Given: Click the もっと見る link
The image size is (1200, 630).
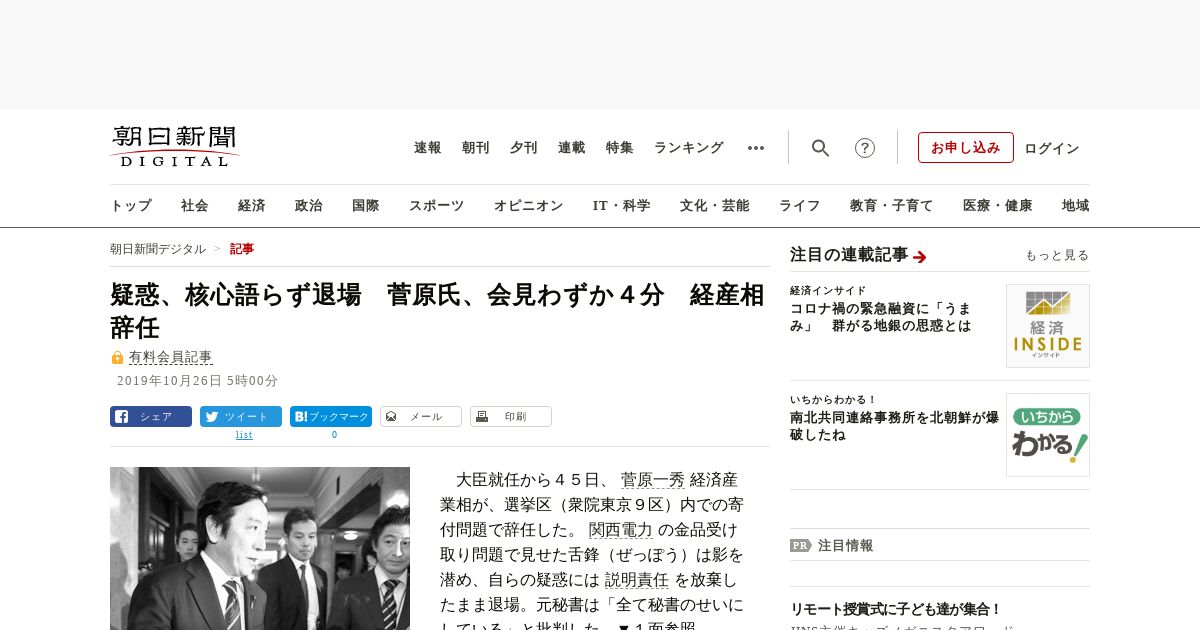Looking at the screenshot, I should click(x=1057, y=256).
